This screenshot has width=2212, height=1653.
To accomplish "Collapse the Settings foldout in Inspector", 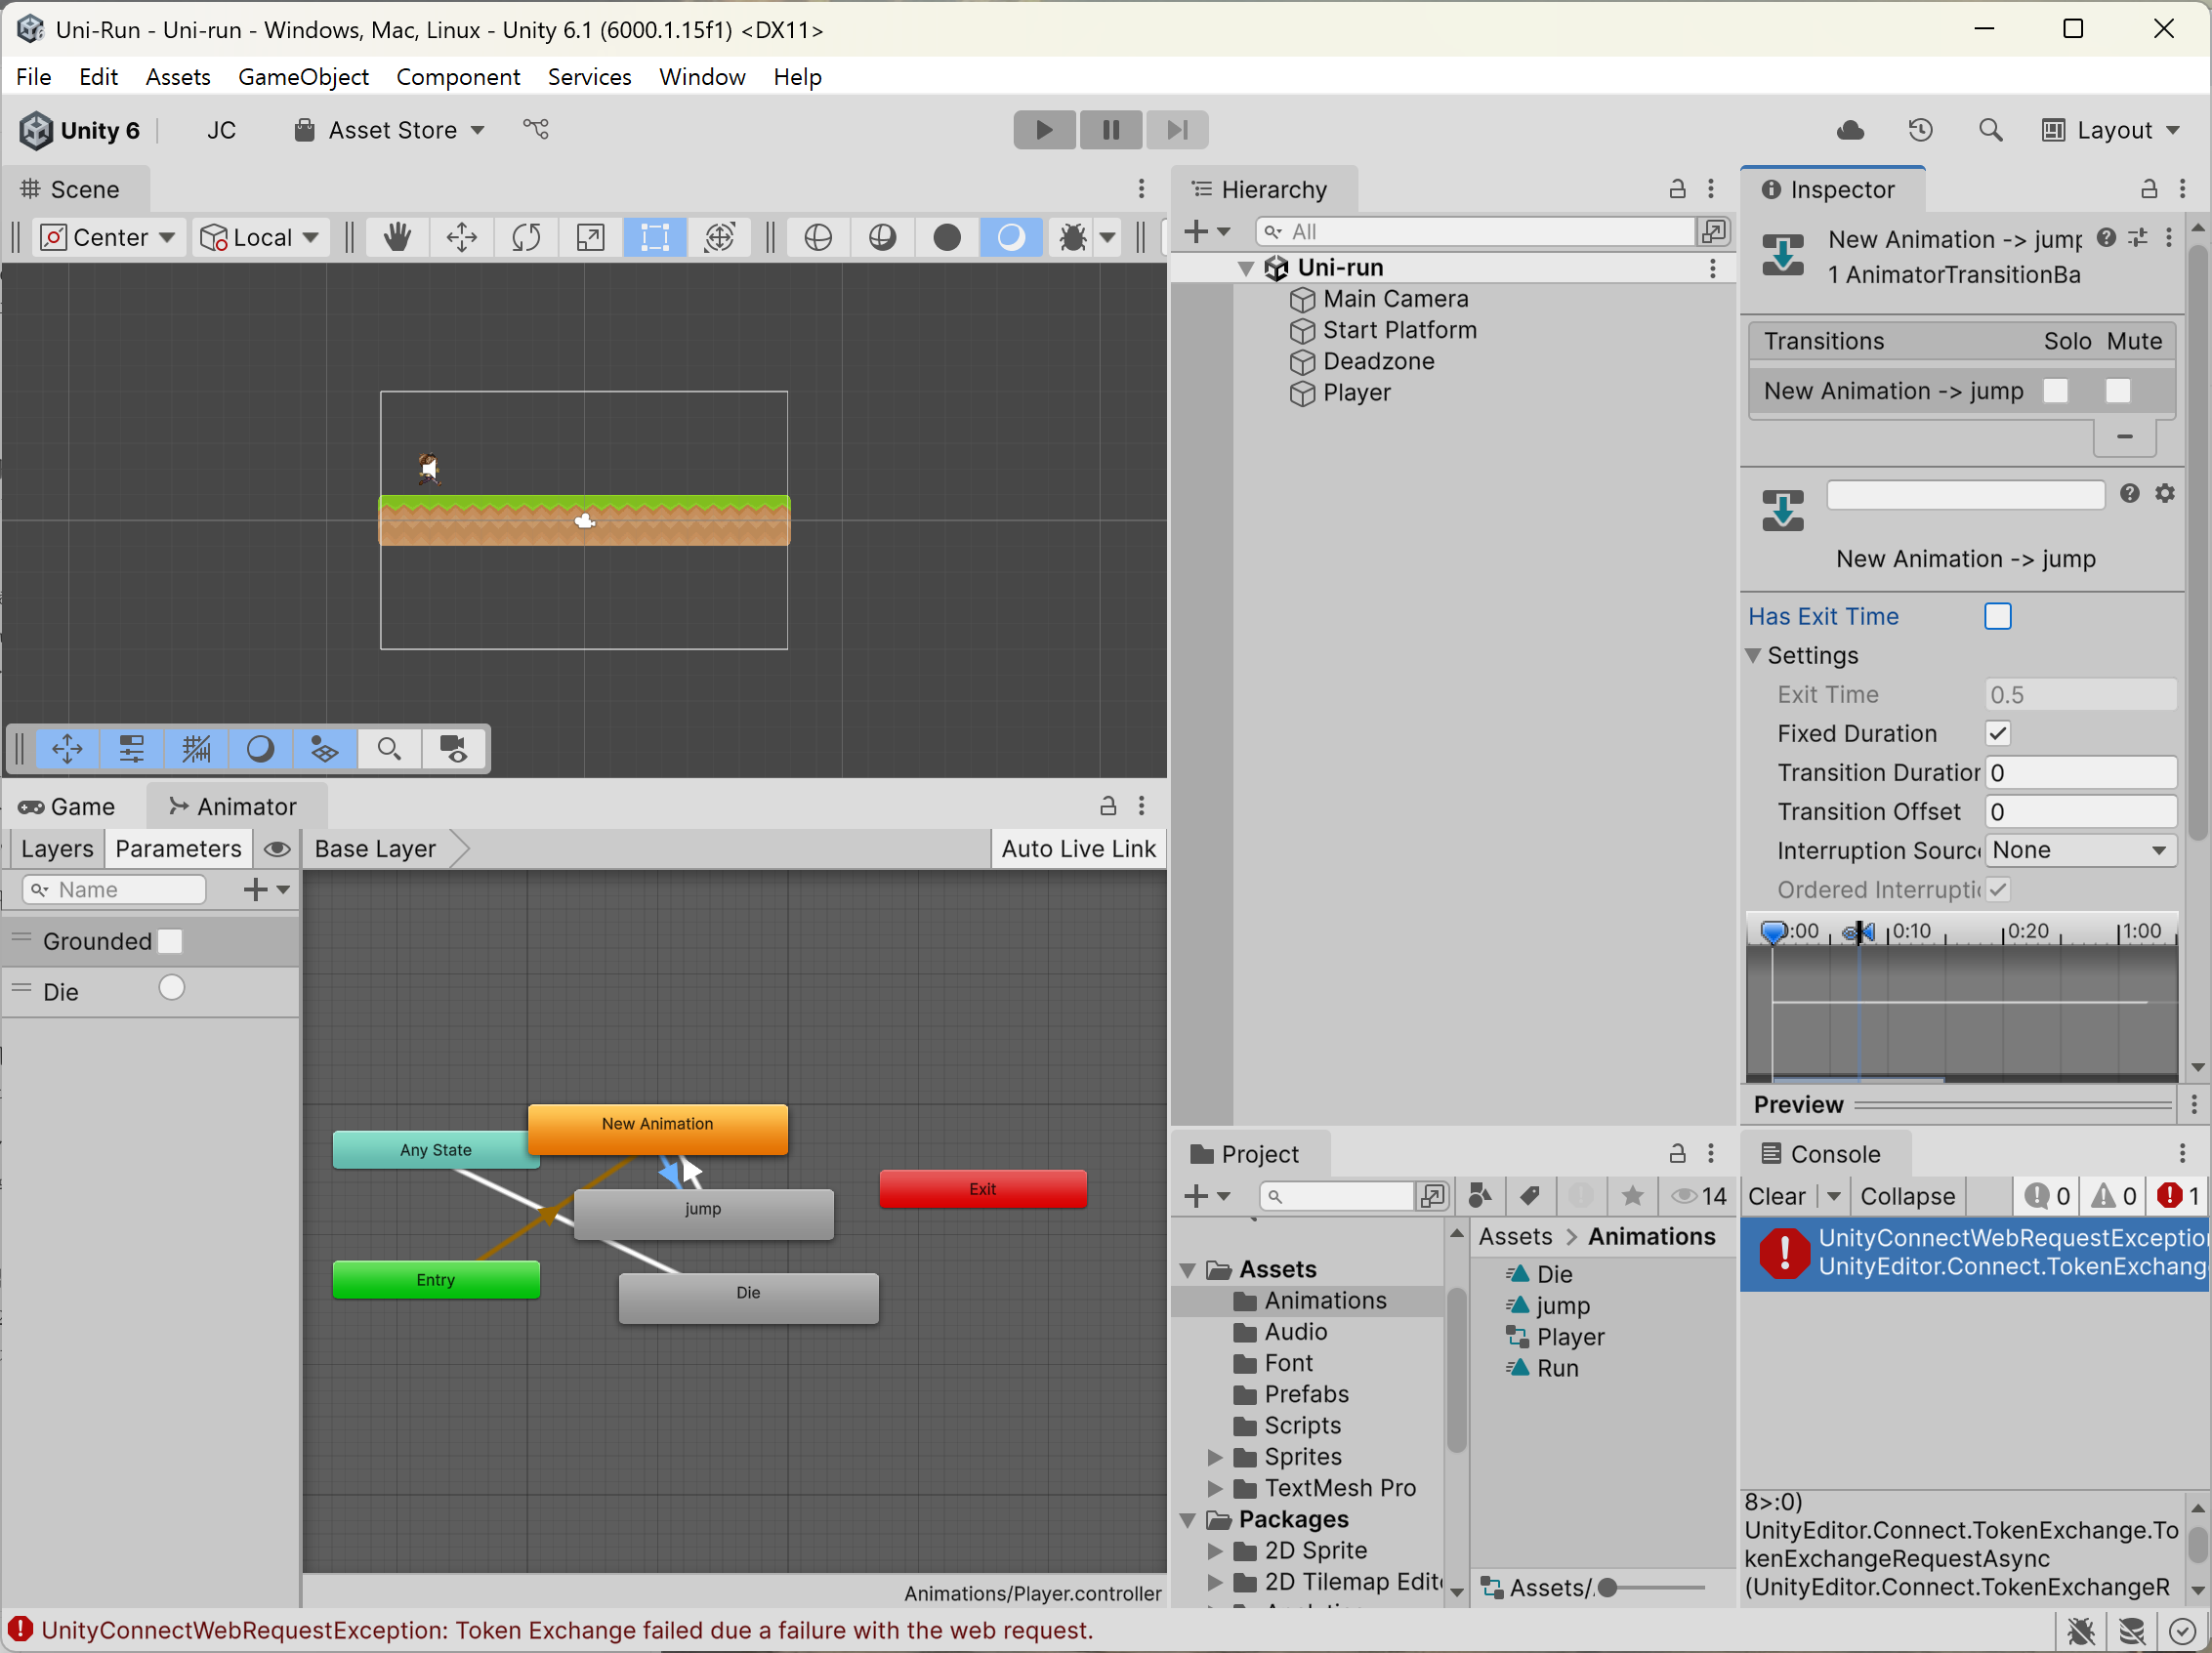I will [1753, 655].
